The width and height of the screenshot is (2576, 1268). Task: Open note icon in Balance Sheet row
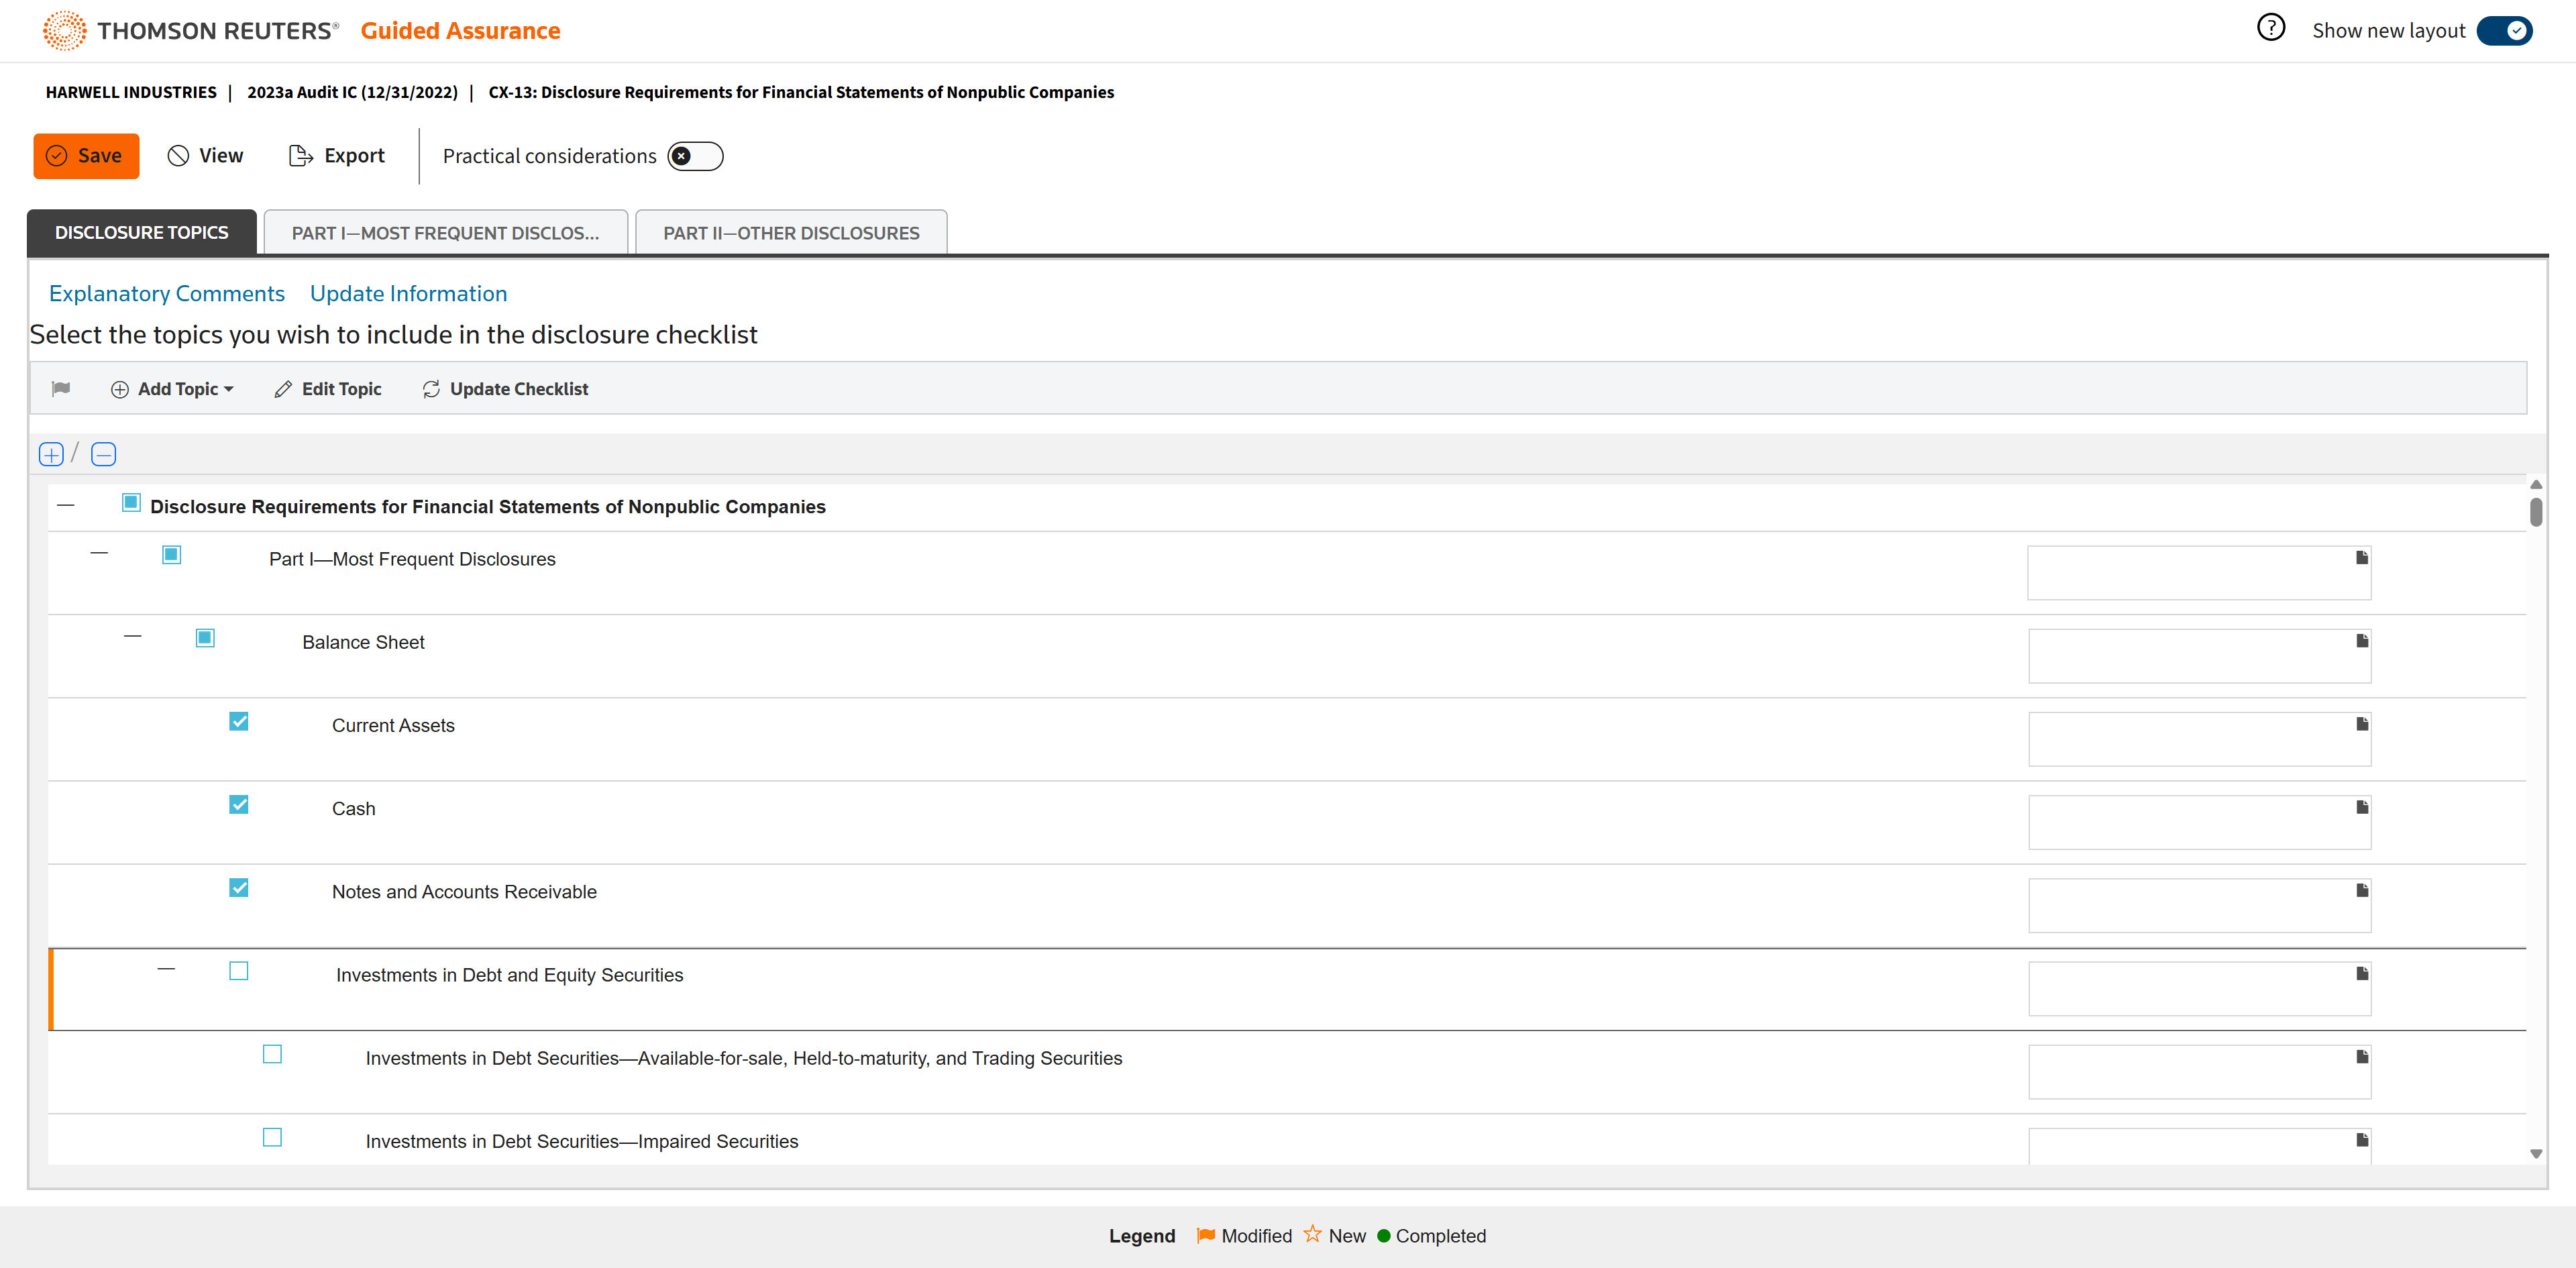click(x=2362, y=641)
